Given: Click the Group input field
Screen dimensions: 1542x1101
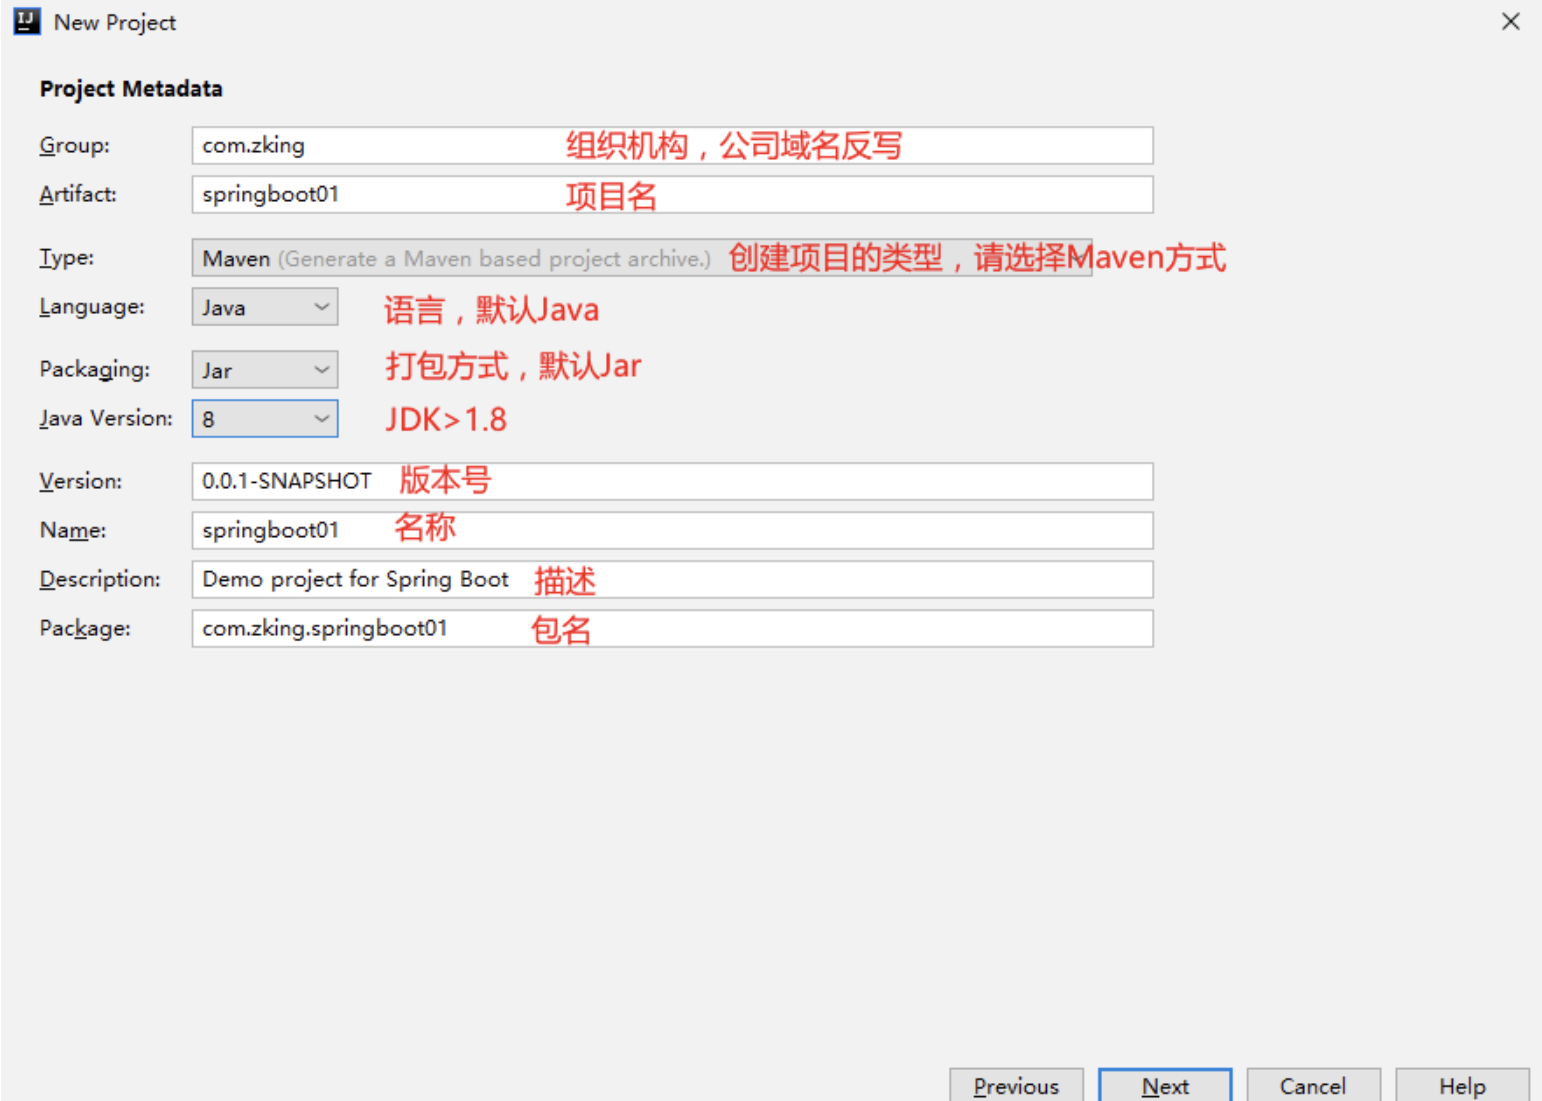Looking at the screenshot, I should 672,145.
